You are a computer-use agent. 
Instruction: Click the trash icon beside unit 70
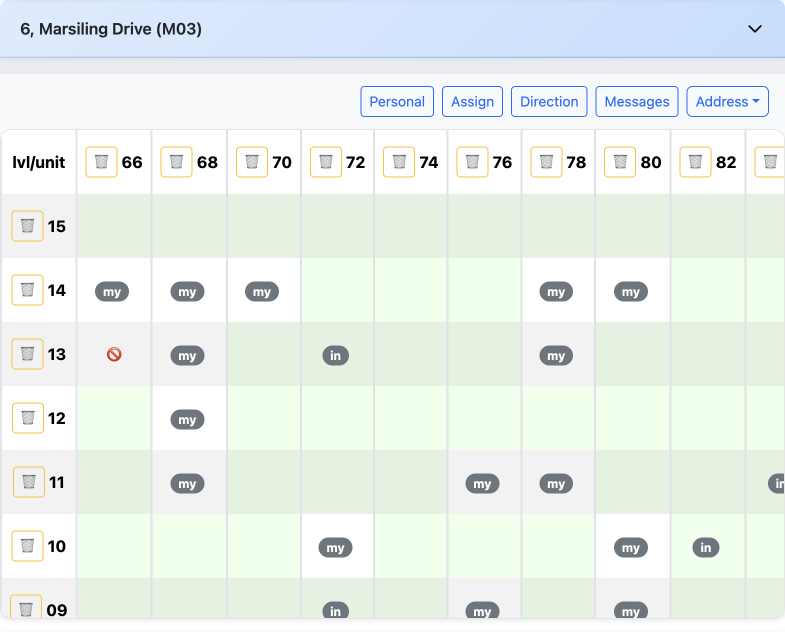[252, 162]
